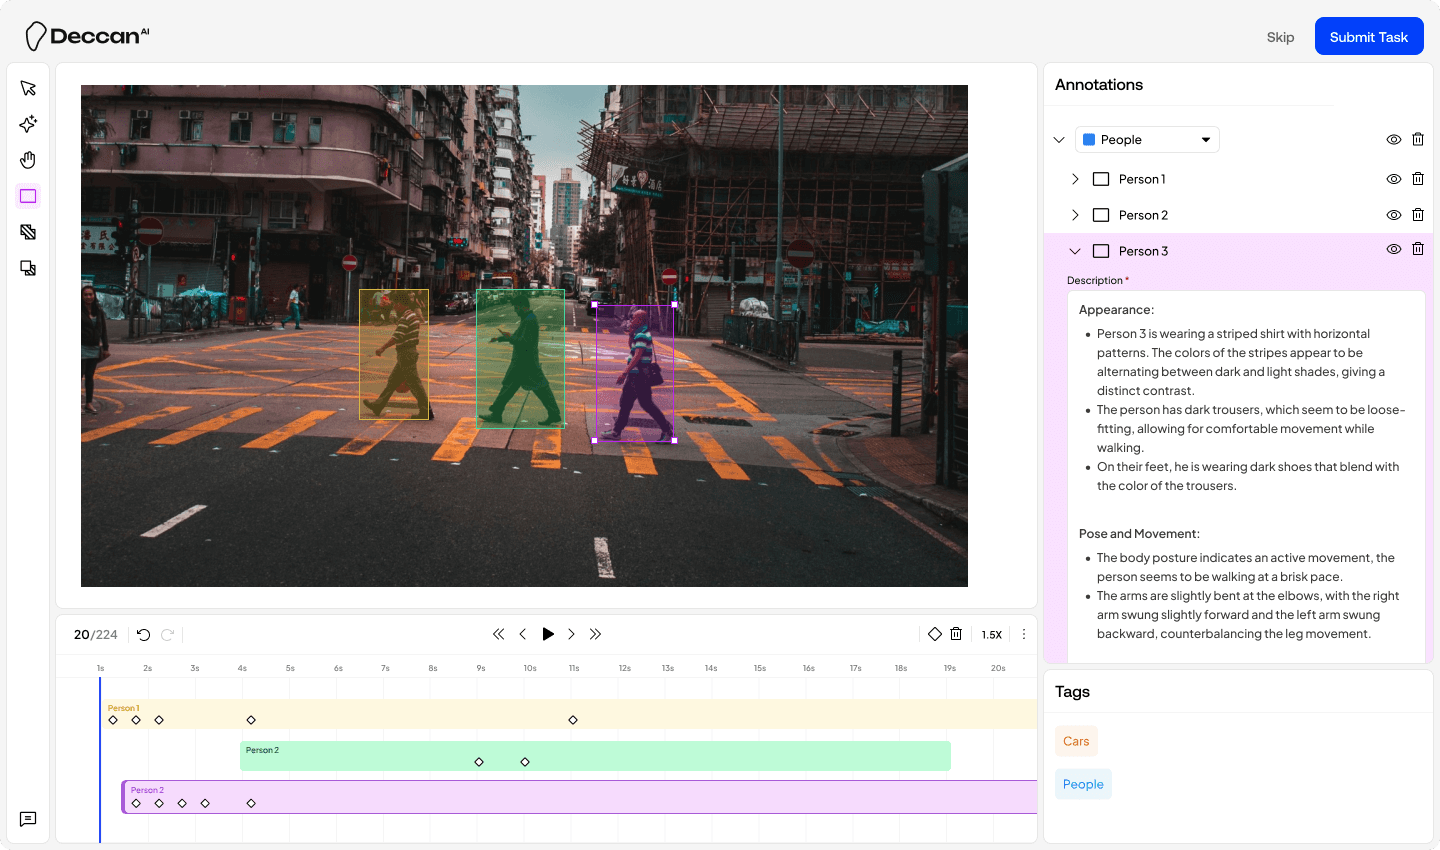
Task: Select the Cars tag
Action: (1076, 741)
